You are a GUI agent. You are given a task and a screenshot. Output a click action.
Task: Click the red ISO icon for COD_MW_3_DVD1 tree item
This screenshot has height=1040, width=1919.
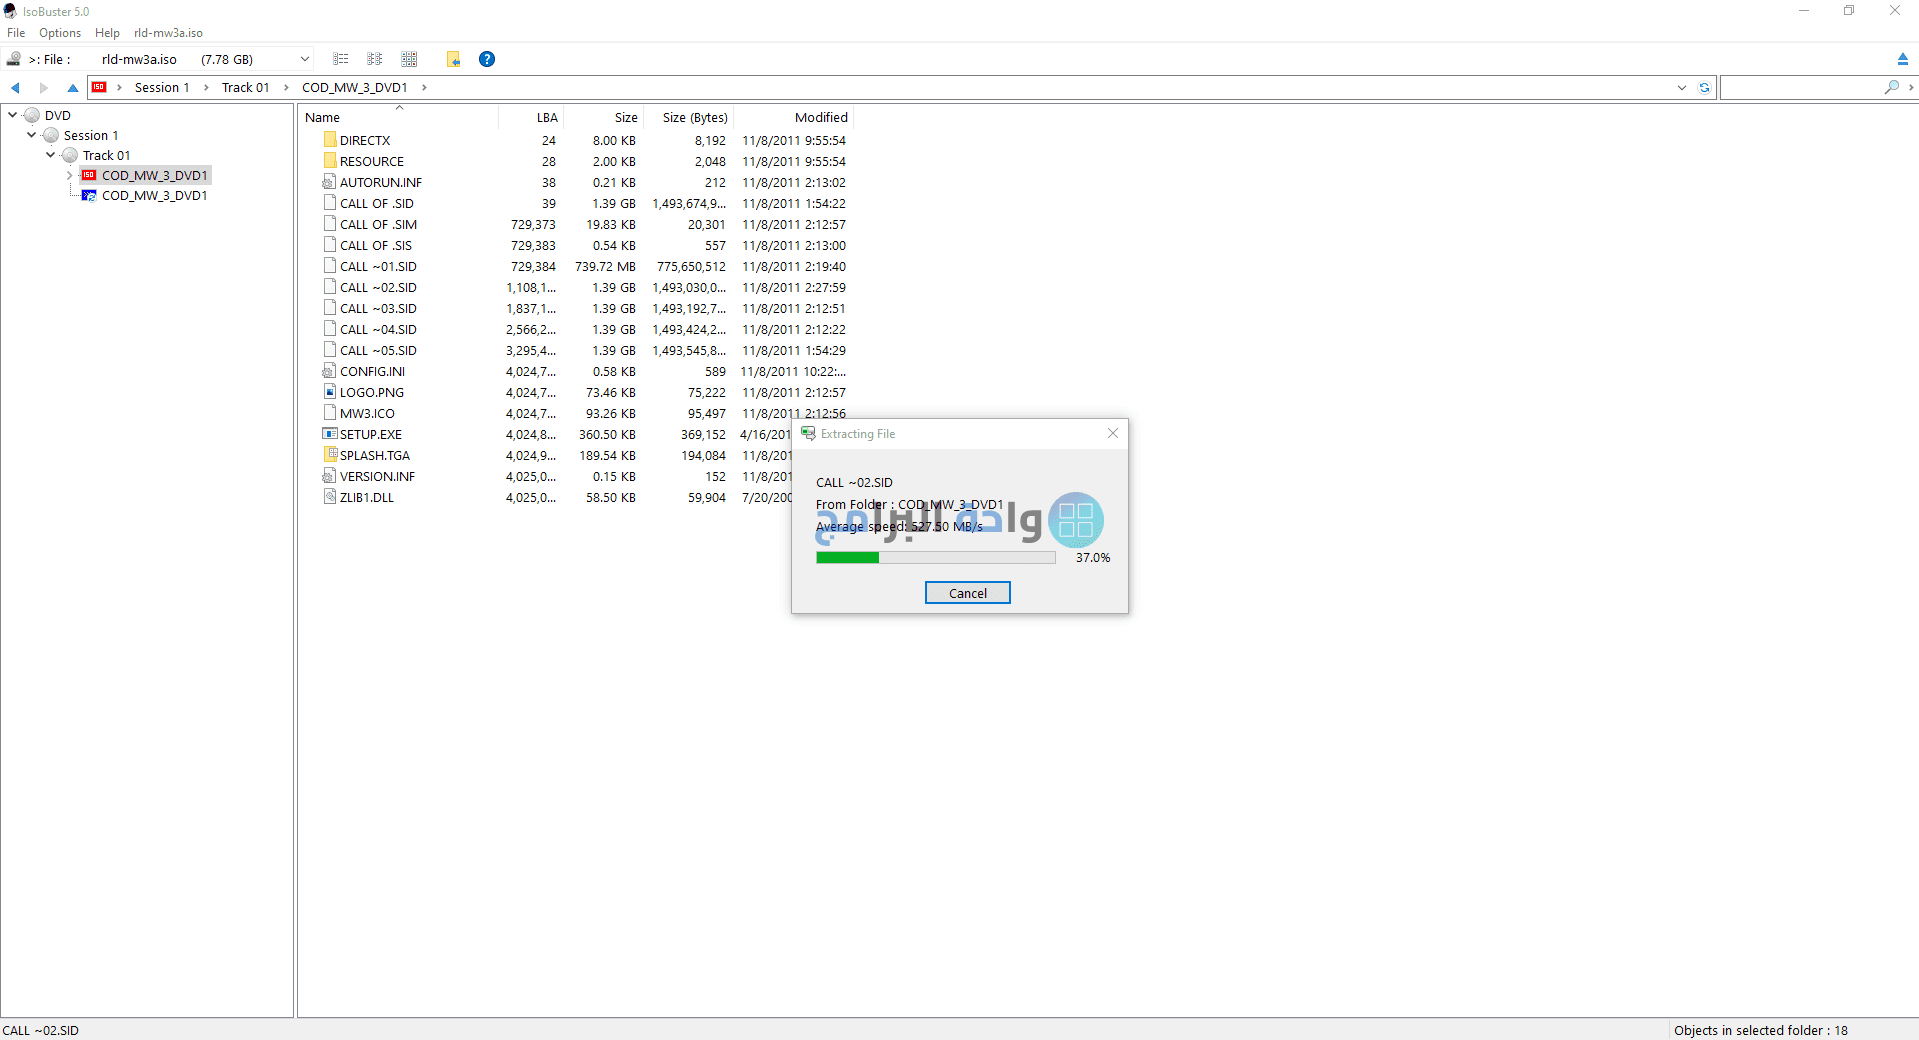pos(89,175)
